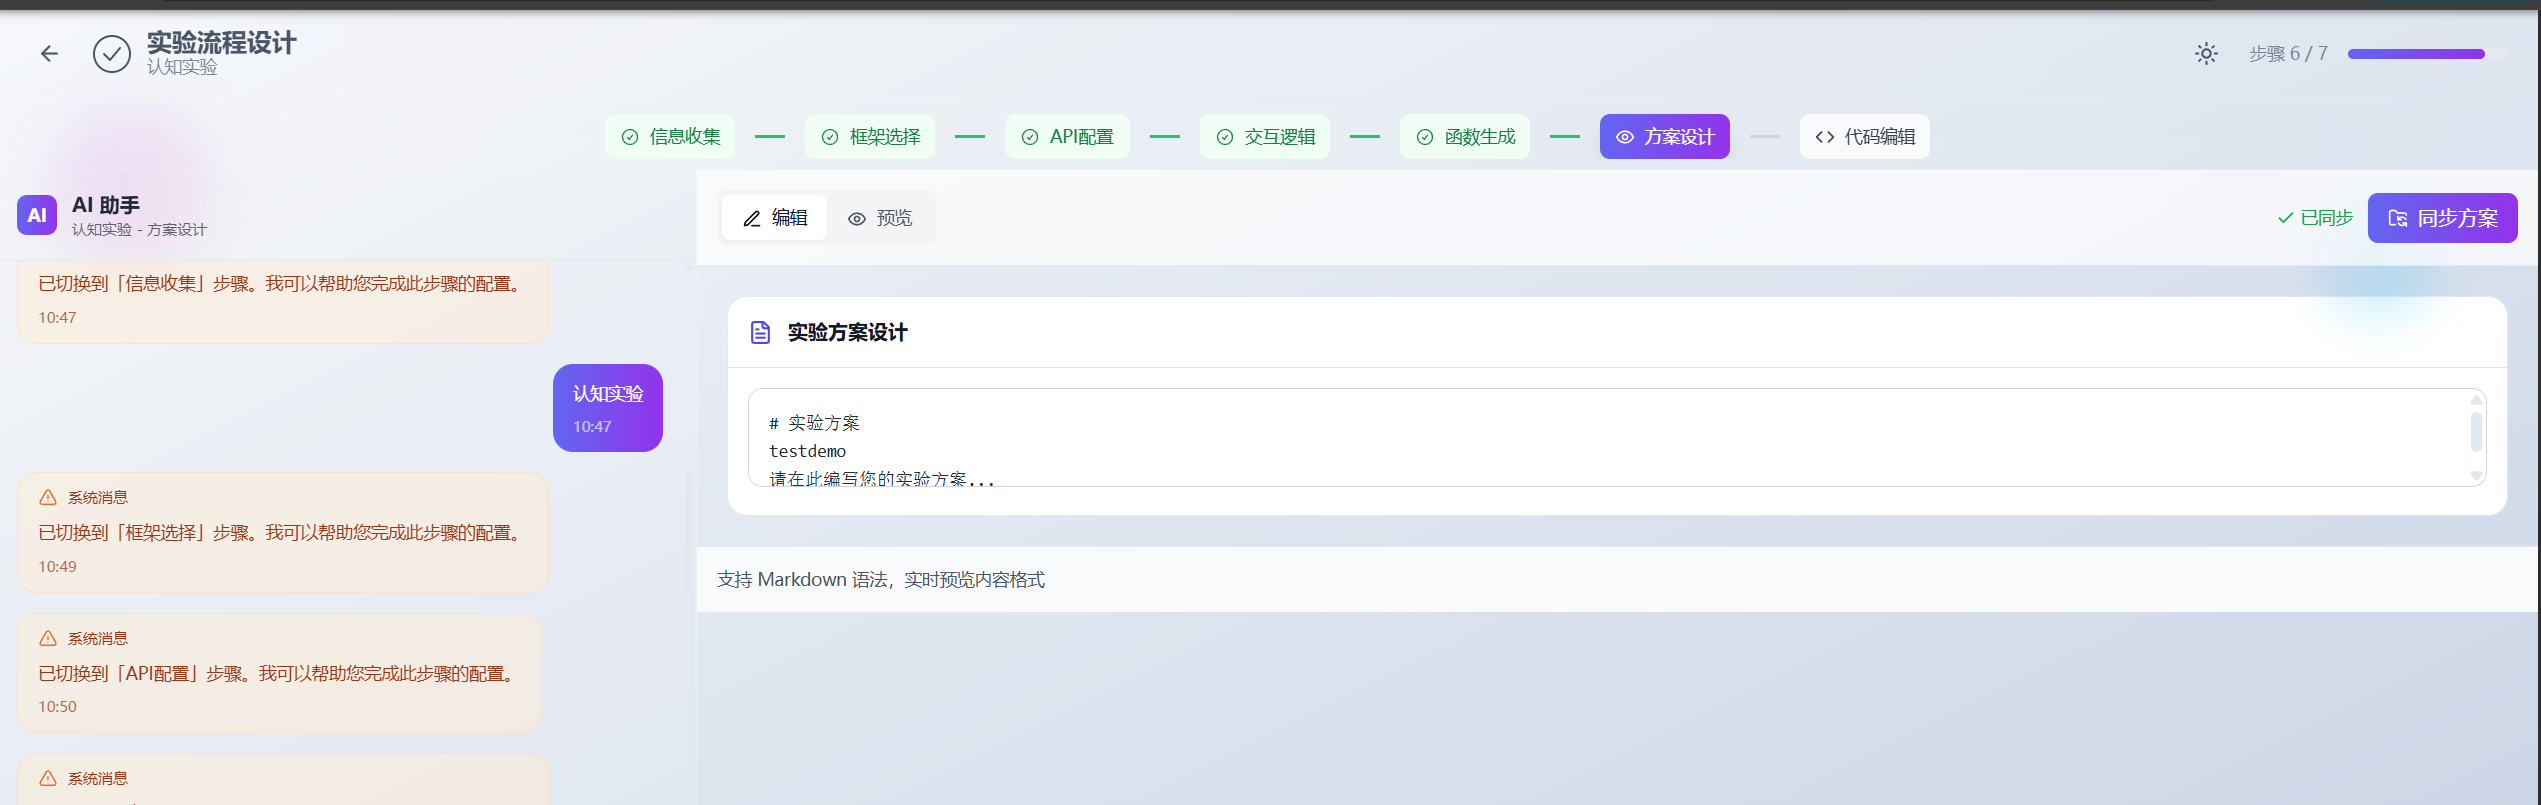This screenshot has height=805, width=2541.
Task: Click the 10:50 timestamp
Action: [x=57, y=707]
